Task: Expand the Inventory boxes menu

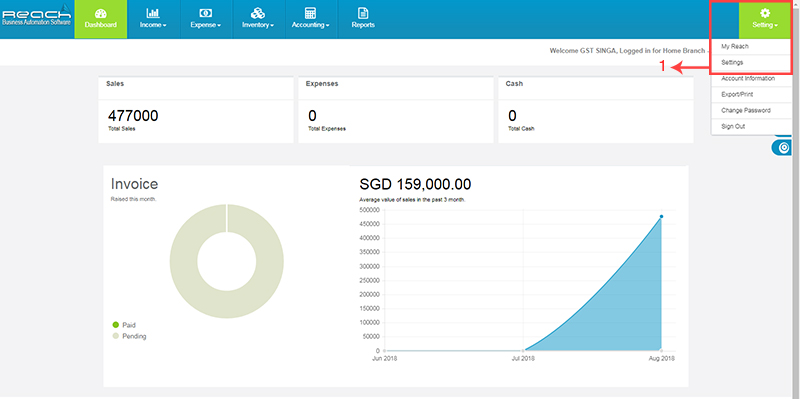Action: click(x=258, y=19)
